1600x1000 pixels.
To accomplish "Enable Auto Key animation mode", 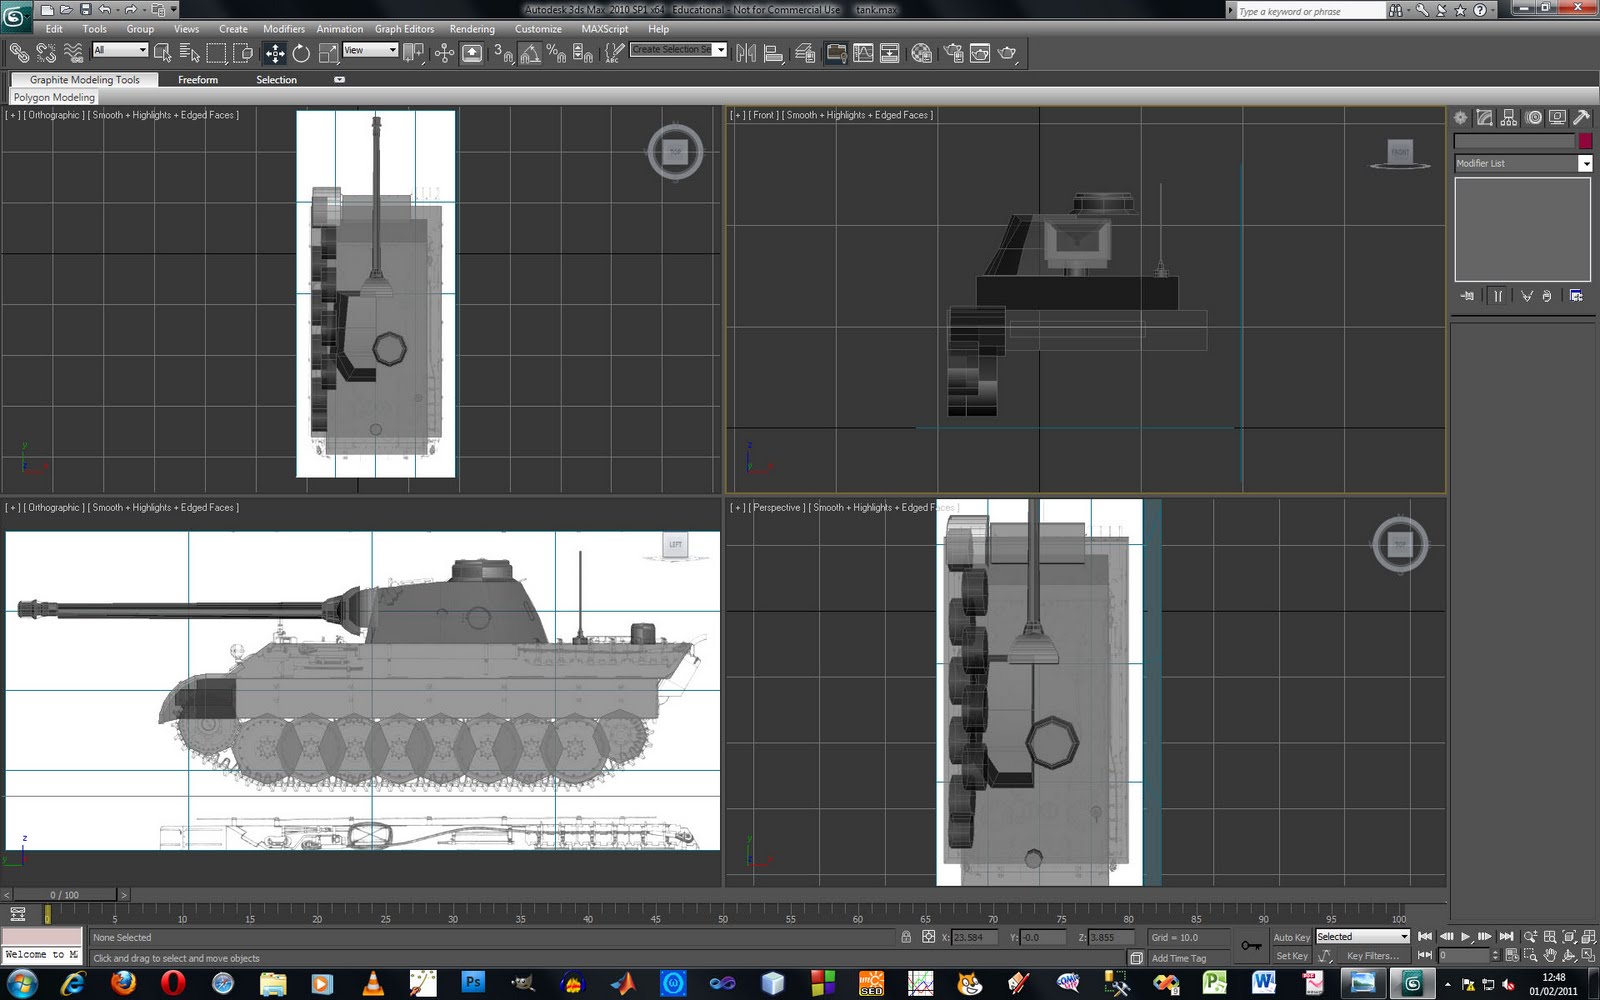I will pos(1291,937).
